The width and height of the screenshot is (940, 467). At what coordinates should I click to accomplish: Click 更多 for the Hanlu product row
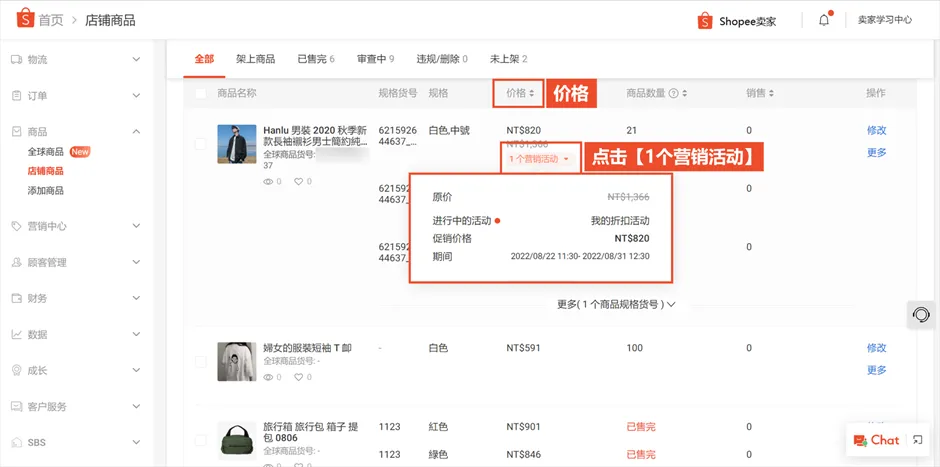tap(876, 152)
